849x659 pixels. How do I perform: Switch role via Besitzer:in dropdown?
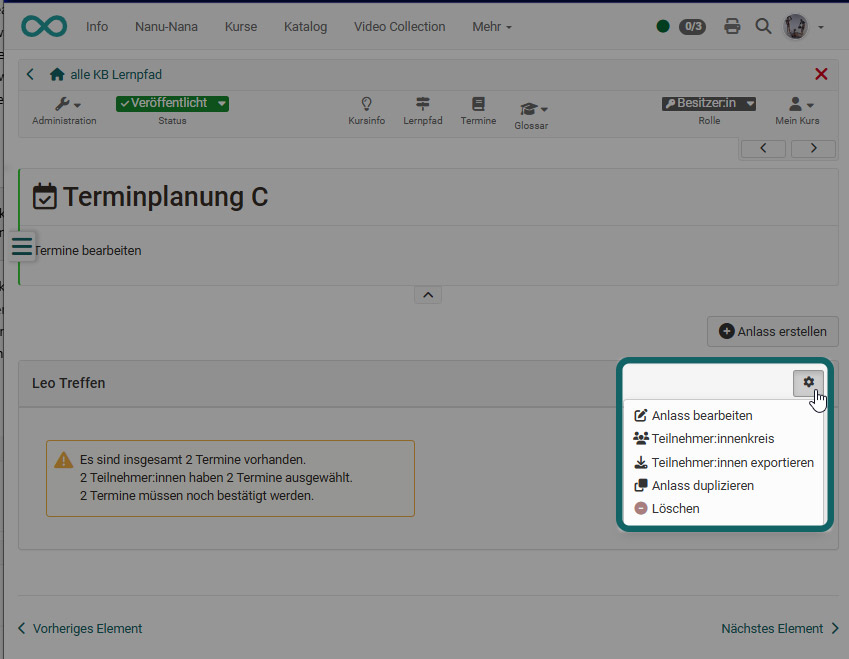click(709, 103)
